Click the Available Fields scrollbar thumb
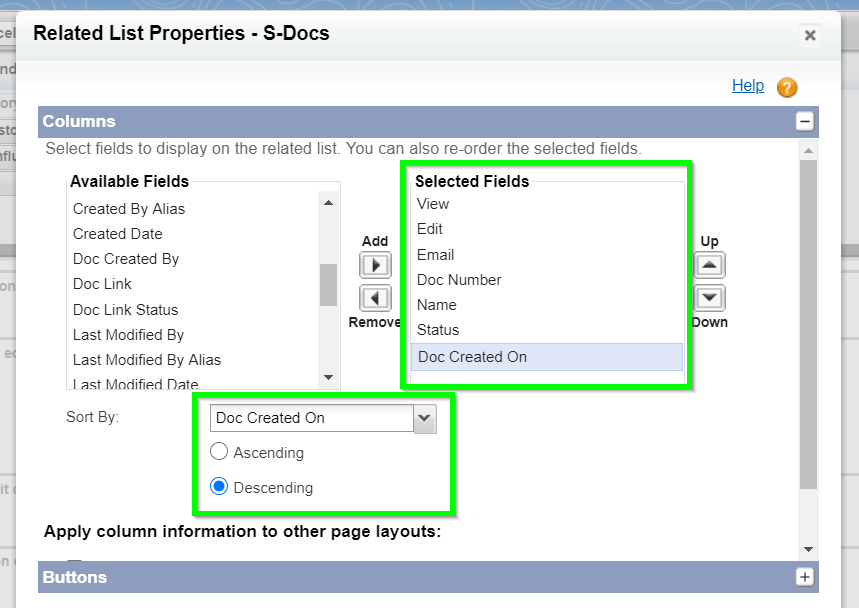859x608 pixels. coord(328,285)
